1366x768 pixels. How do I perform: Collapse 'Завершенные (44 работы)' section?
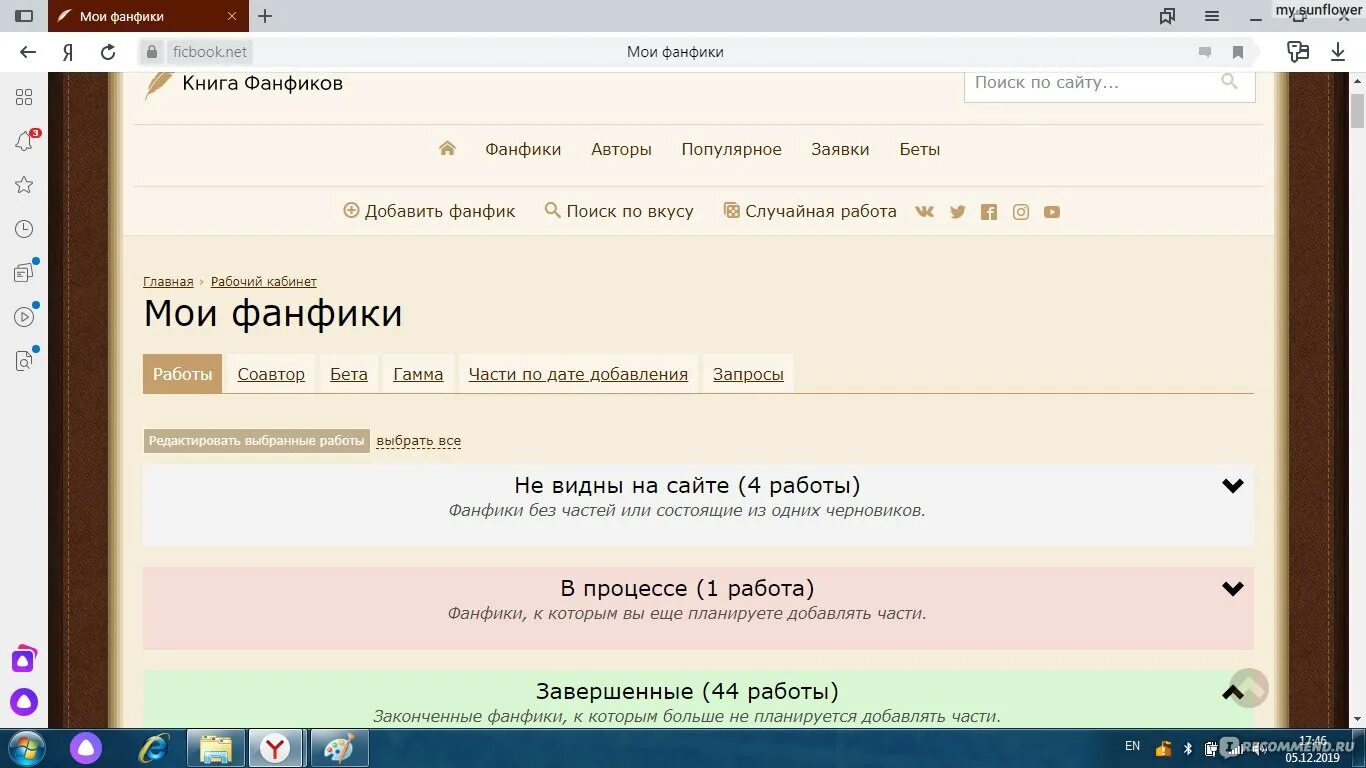[x=1233, y=692]
